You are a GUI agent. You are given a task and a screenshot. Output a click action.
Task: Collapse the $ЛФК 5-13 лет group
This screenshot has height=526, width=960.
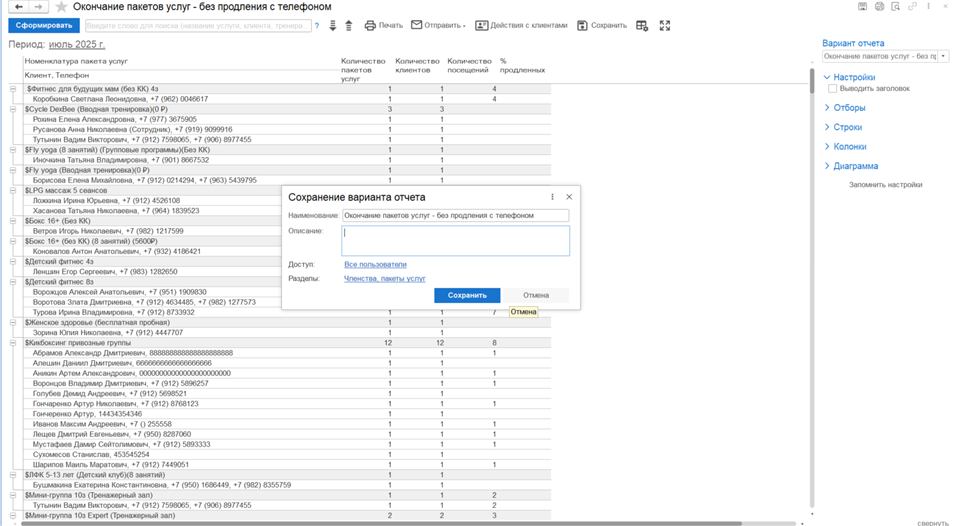point(13,475)
